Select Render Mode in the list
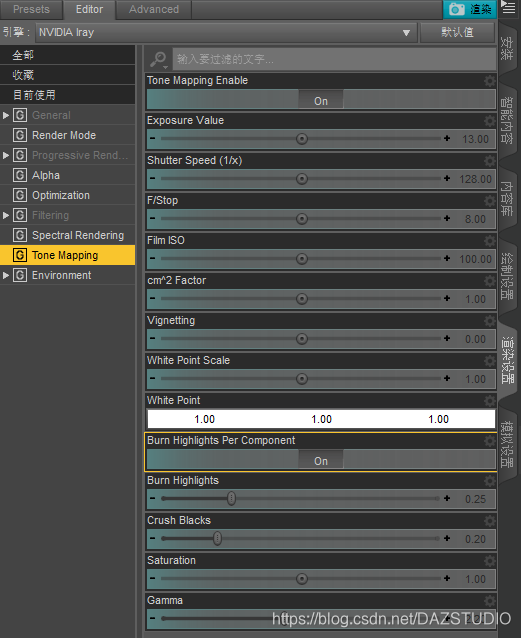Viewport: 521px width, 638px height. tap(68, 135)
